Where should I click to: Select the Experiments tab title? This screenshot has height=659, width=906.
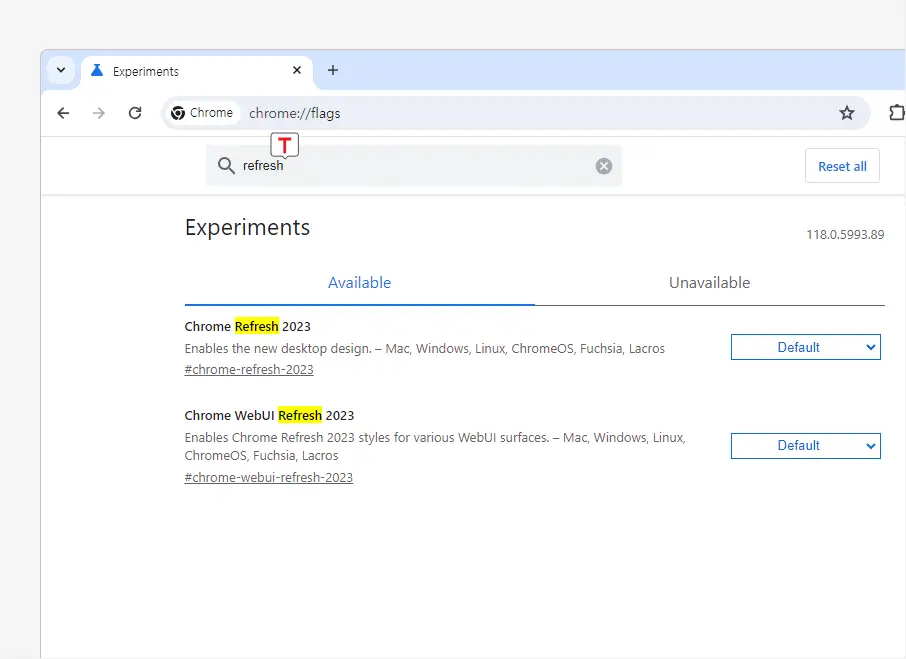[x=146, y=72]
